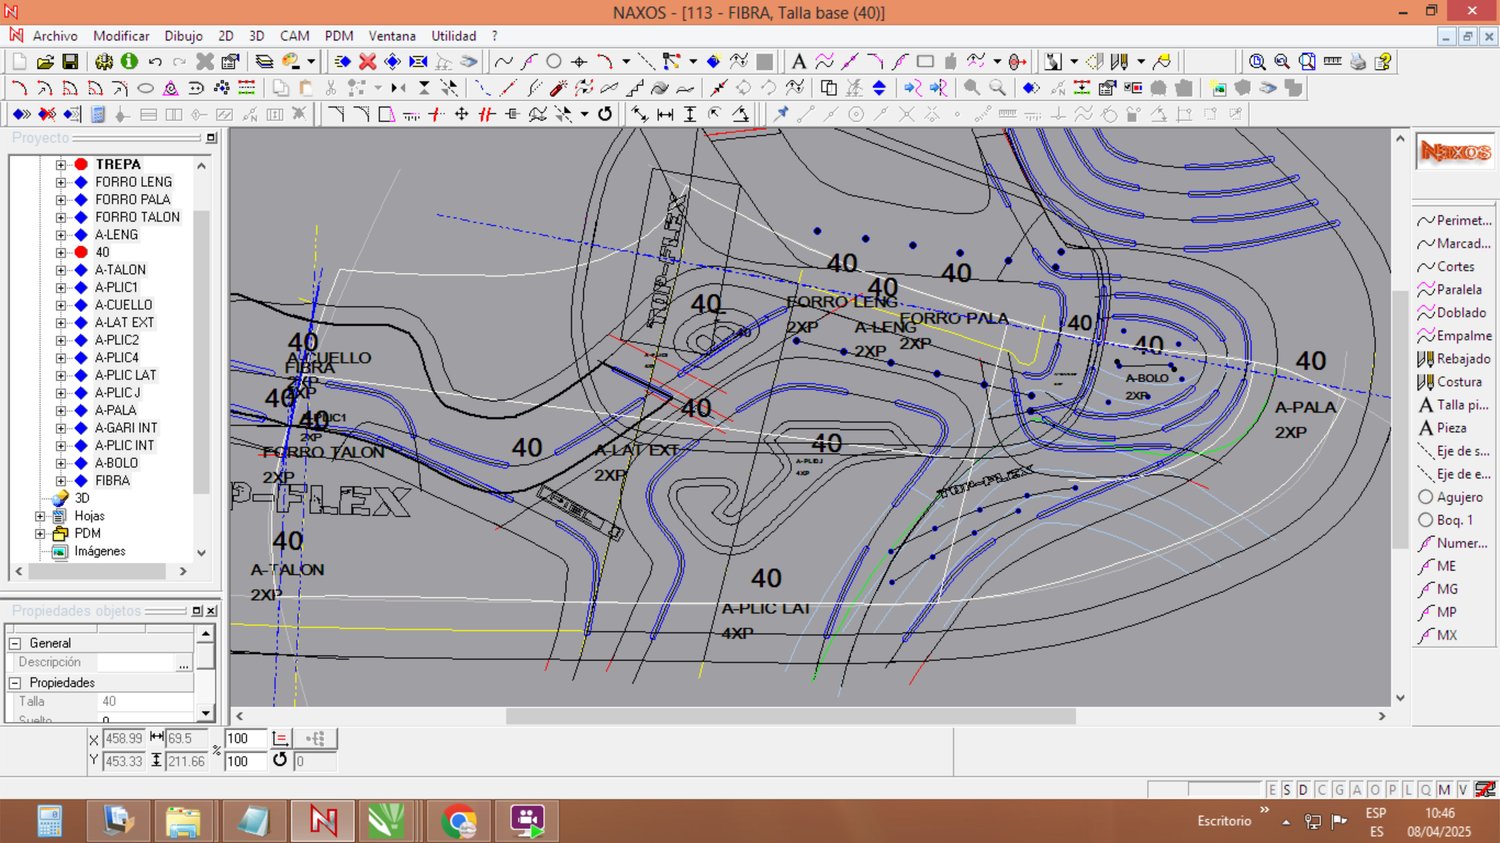This screenshot has width=1500, height=843.
Task: Open the help question mark icon
Action: point(1383,62)
